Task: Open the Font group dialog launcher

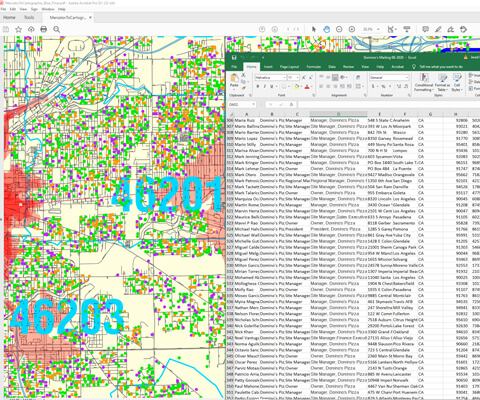Action: pyautogui.click(x=313, y=95)
